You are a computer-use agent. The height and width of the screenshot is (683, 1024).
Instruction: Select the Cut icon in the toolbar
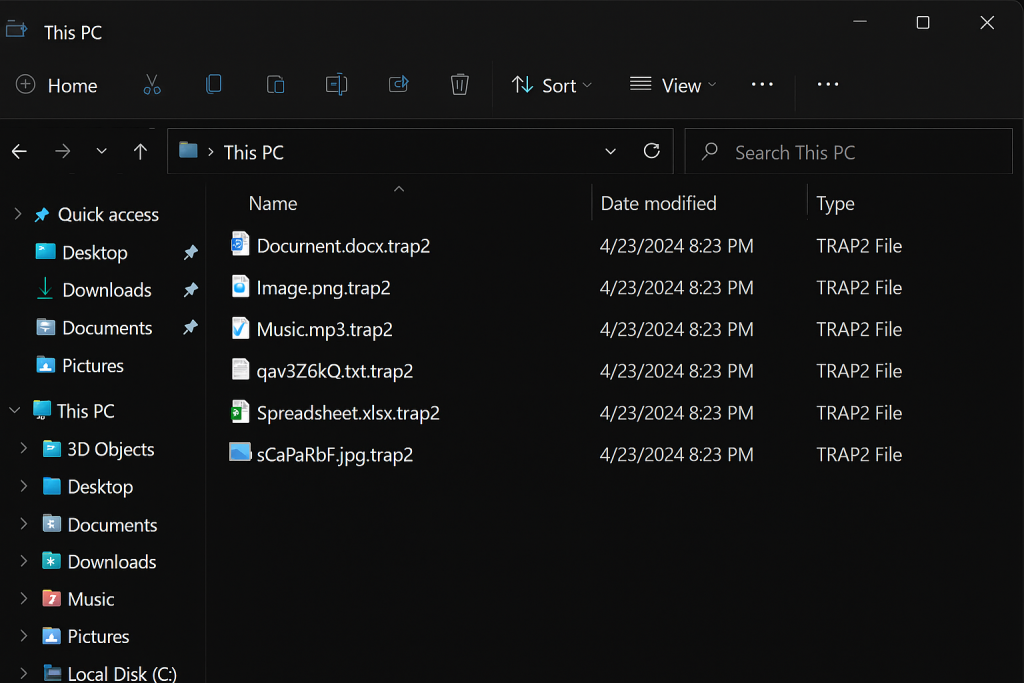click(151, 85)
